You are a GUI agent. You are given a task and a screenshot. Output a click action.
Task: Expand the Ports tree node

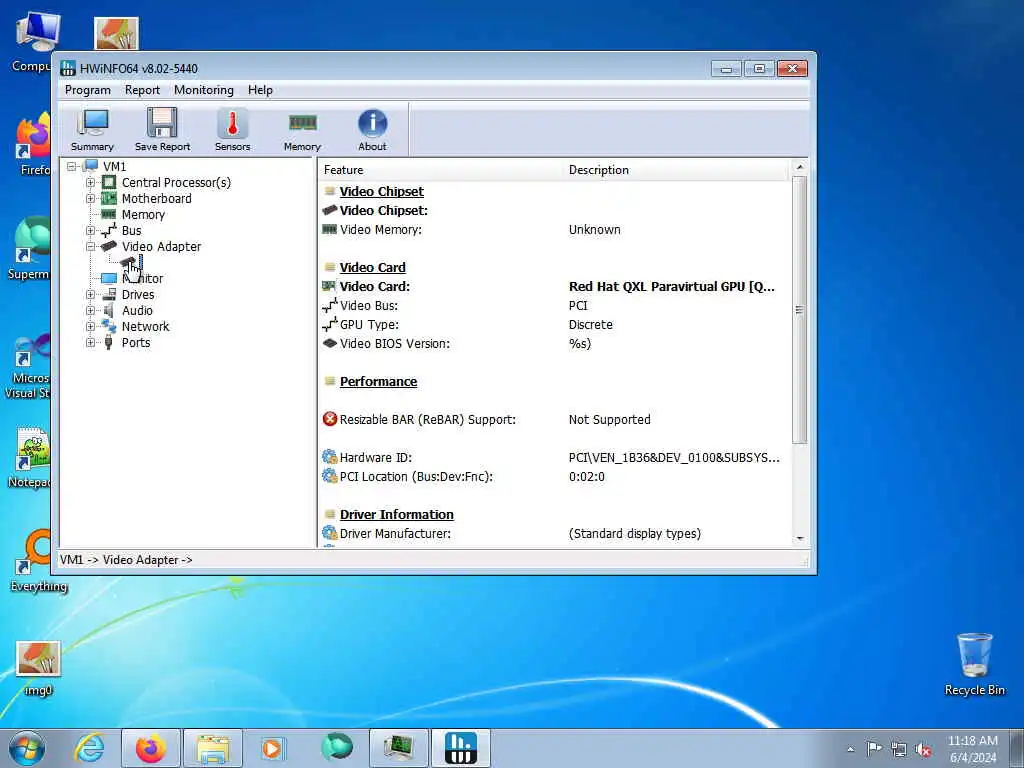point(91,343)
